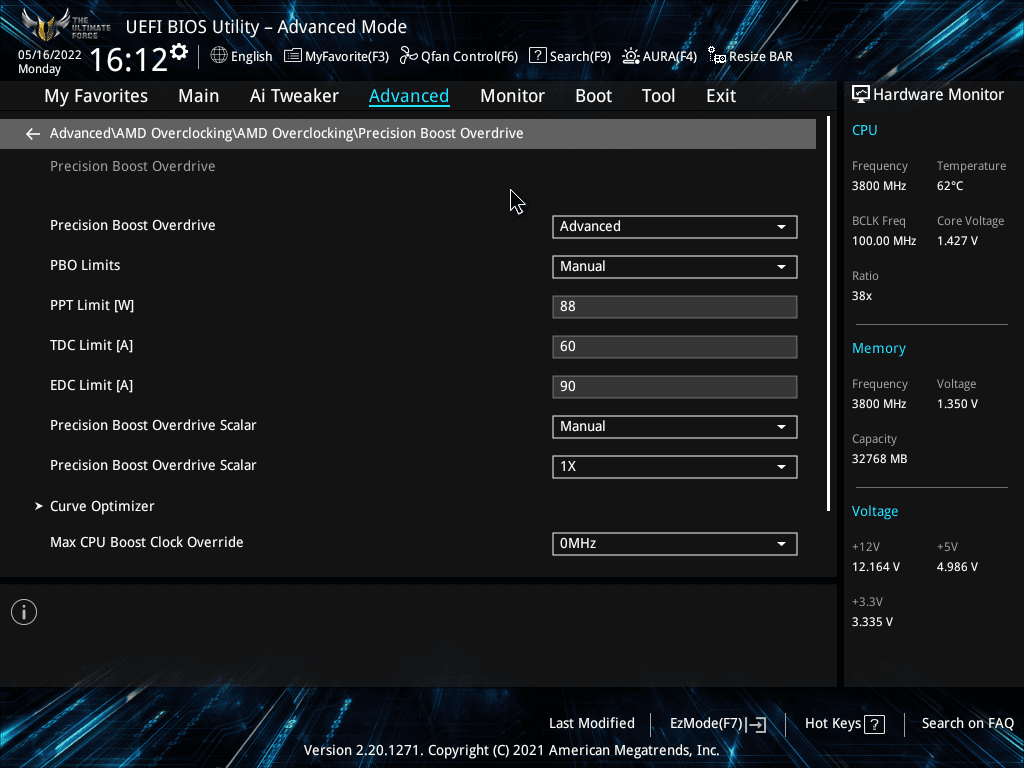Select the EDC Limit [A] label
Screen dimensions: 1024x768
91,385
